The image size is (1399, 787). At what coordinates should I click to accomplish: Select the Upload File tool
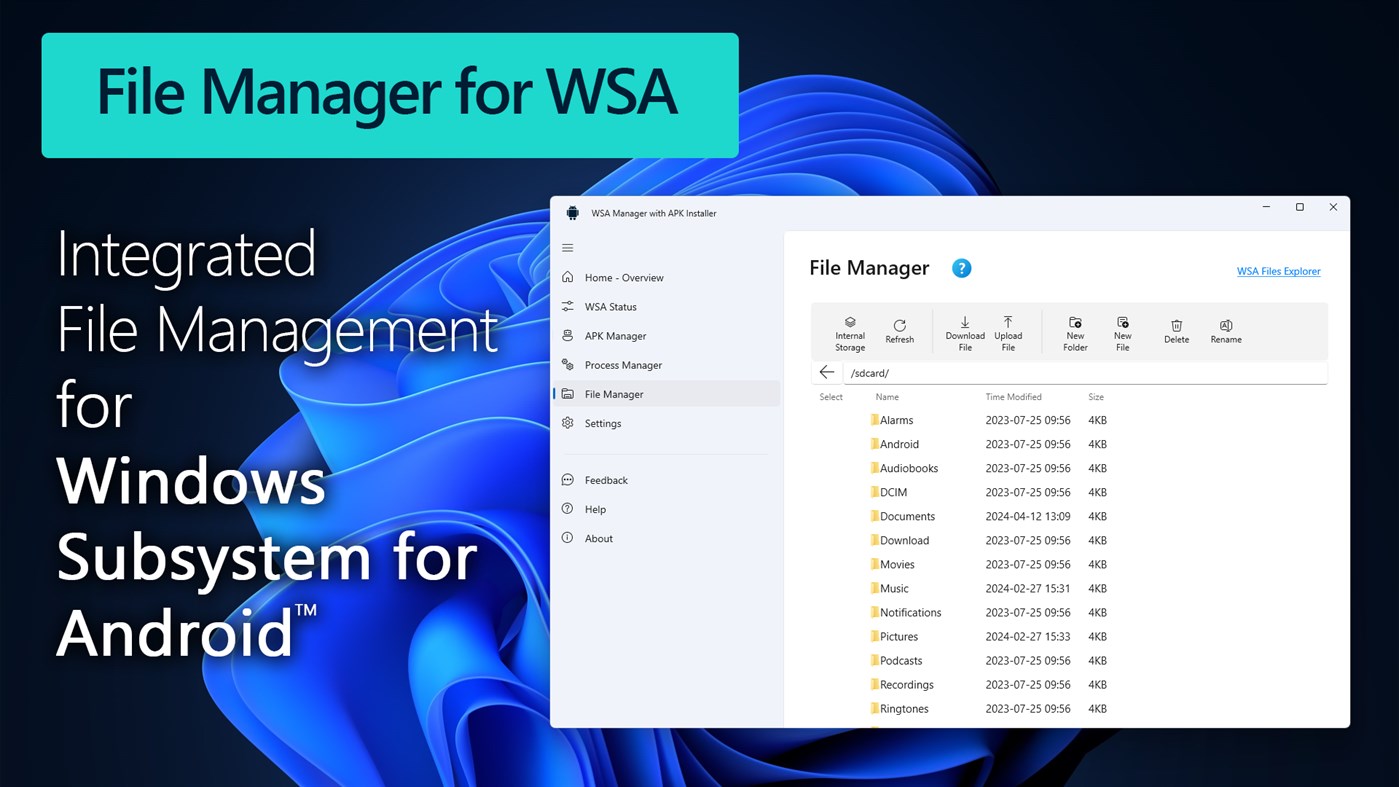(x=1008, y=331)
